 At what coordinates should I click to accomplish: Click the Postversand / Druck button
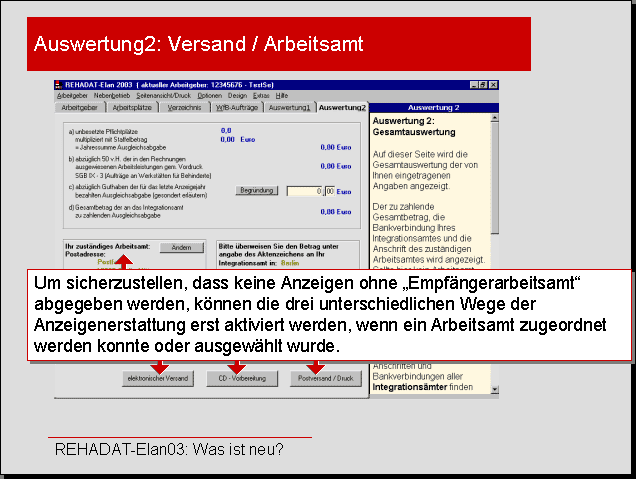coord(323,379)
